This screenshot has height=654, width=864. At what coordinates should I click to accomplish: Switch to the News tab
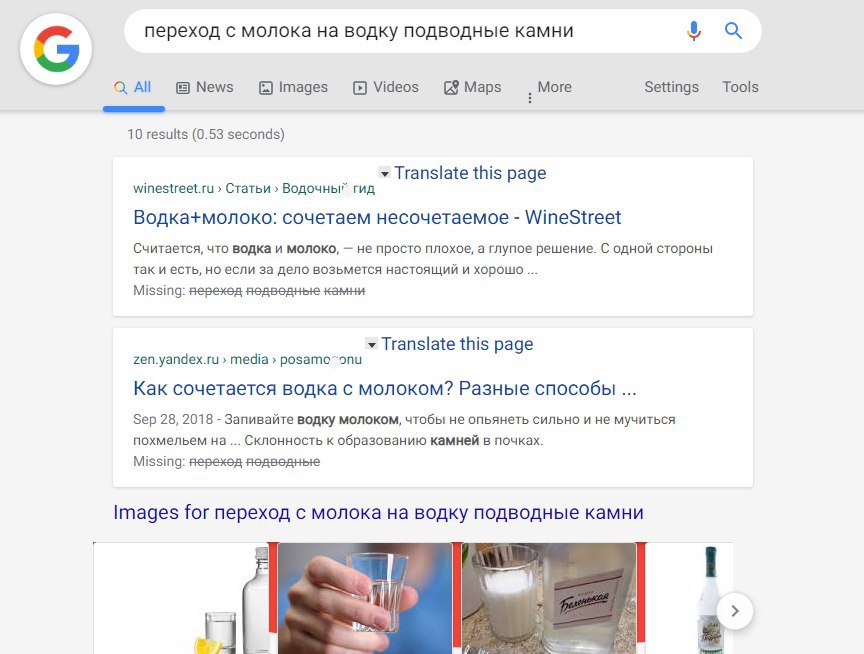[x=204, y=87]
